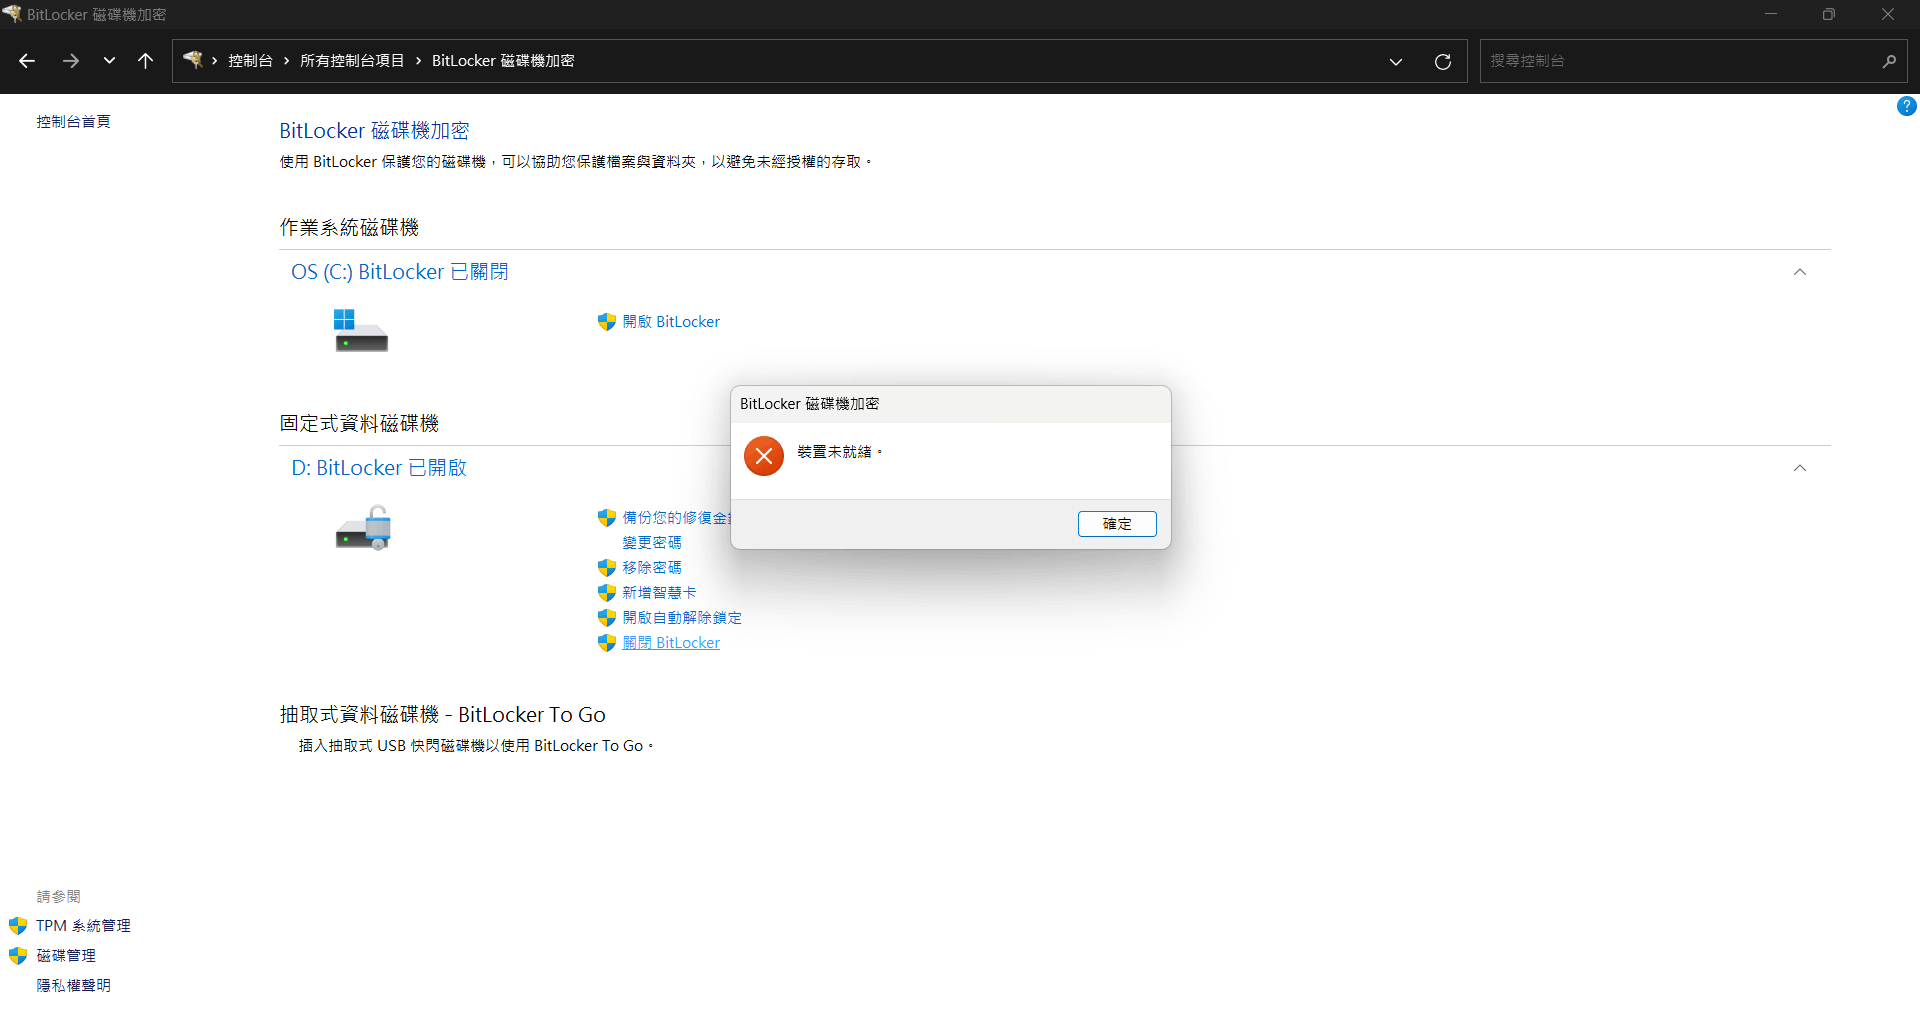
Task: Close the BitLocker window
Action: click(1888, 14)
